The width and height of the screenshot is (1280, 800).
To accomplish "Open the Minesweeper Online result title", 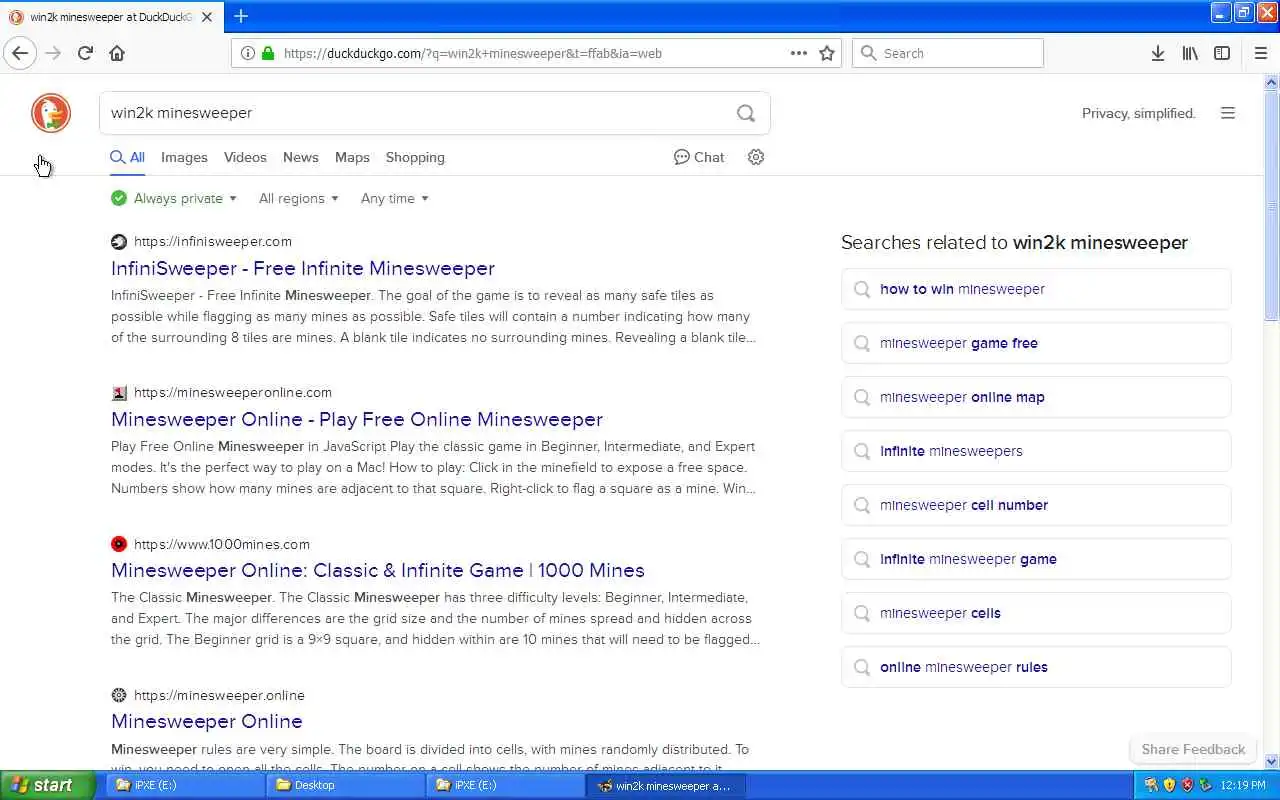I will (207, 721).
